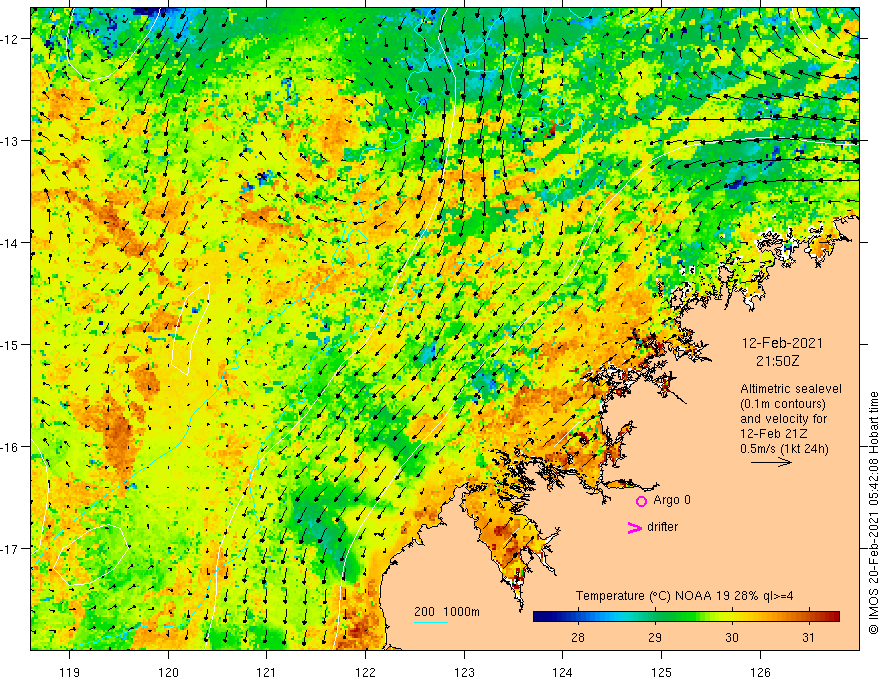The width and height of the screenshot is (880, 680).
Task: Click the '21:50Z' time text
Action: (x=777, y=361)
